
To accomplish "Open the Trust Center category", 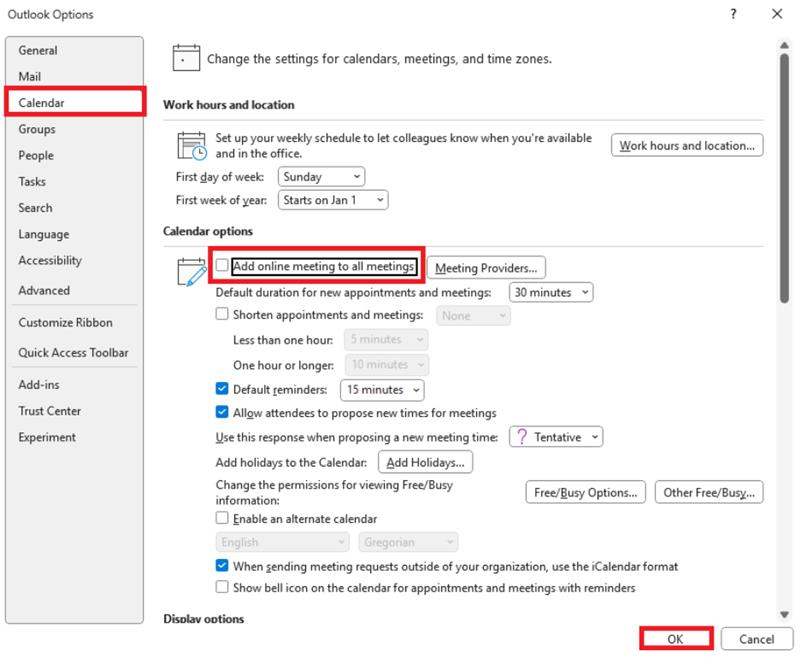I will click(x=74, y=411).
